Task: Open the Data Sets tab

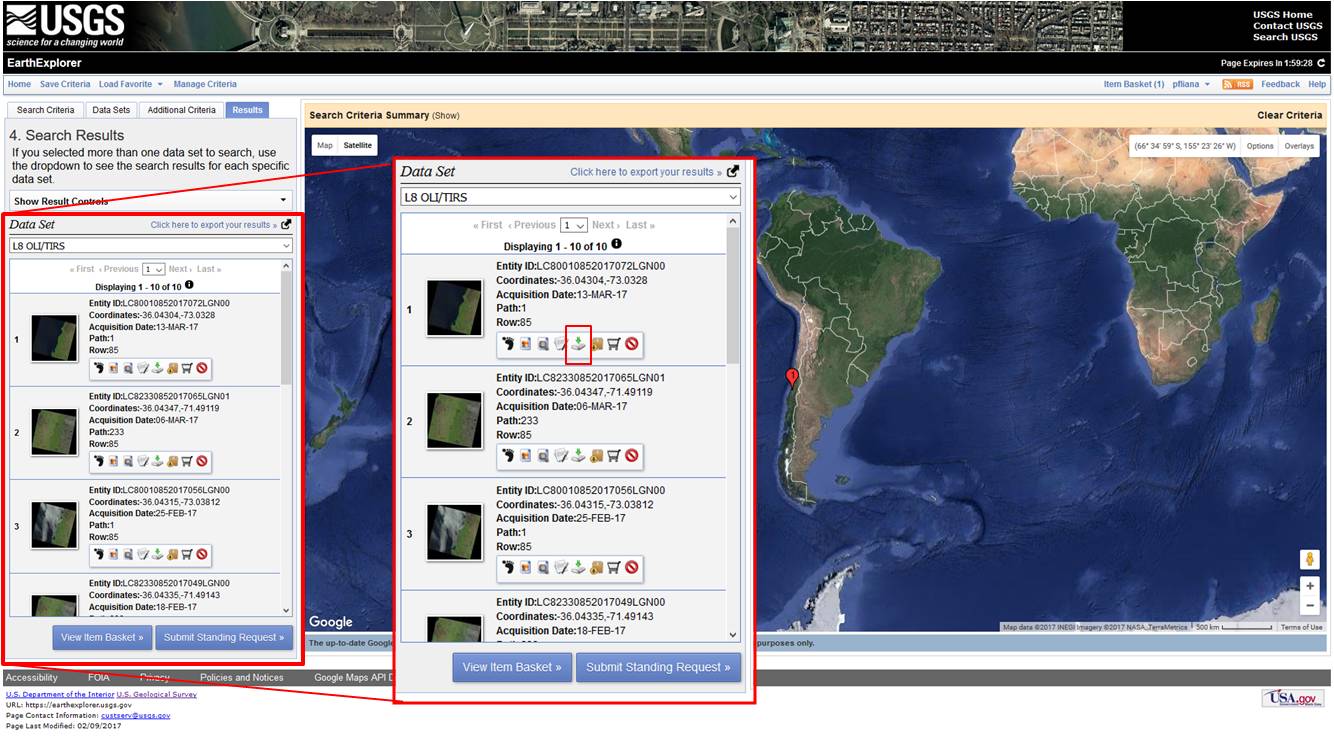Action: click(111, 110)
